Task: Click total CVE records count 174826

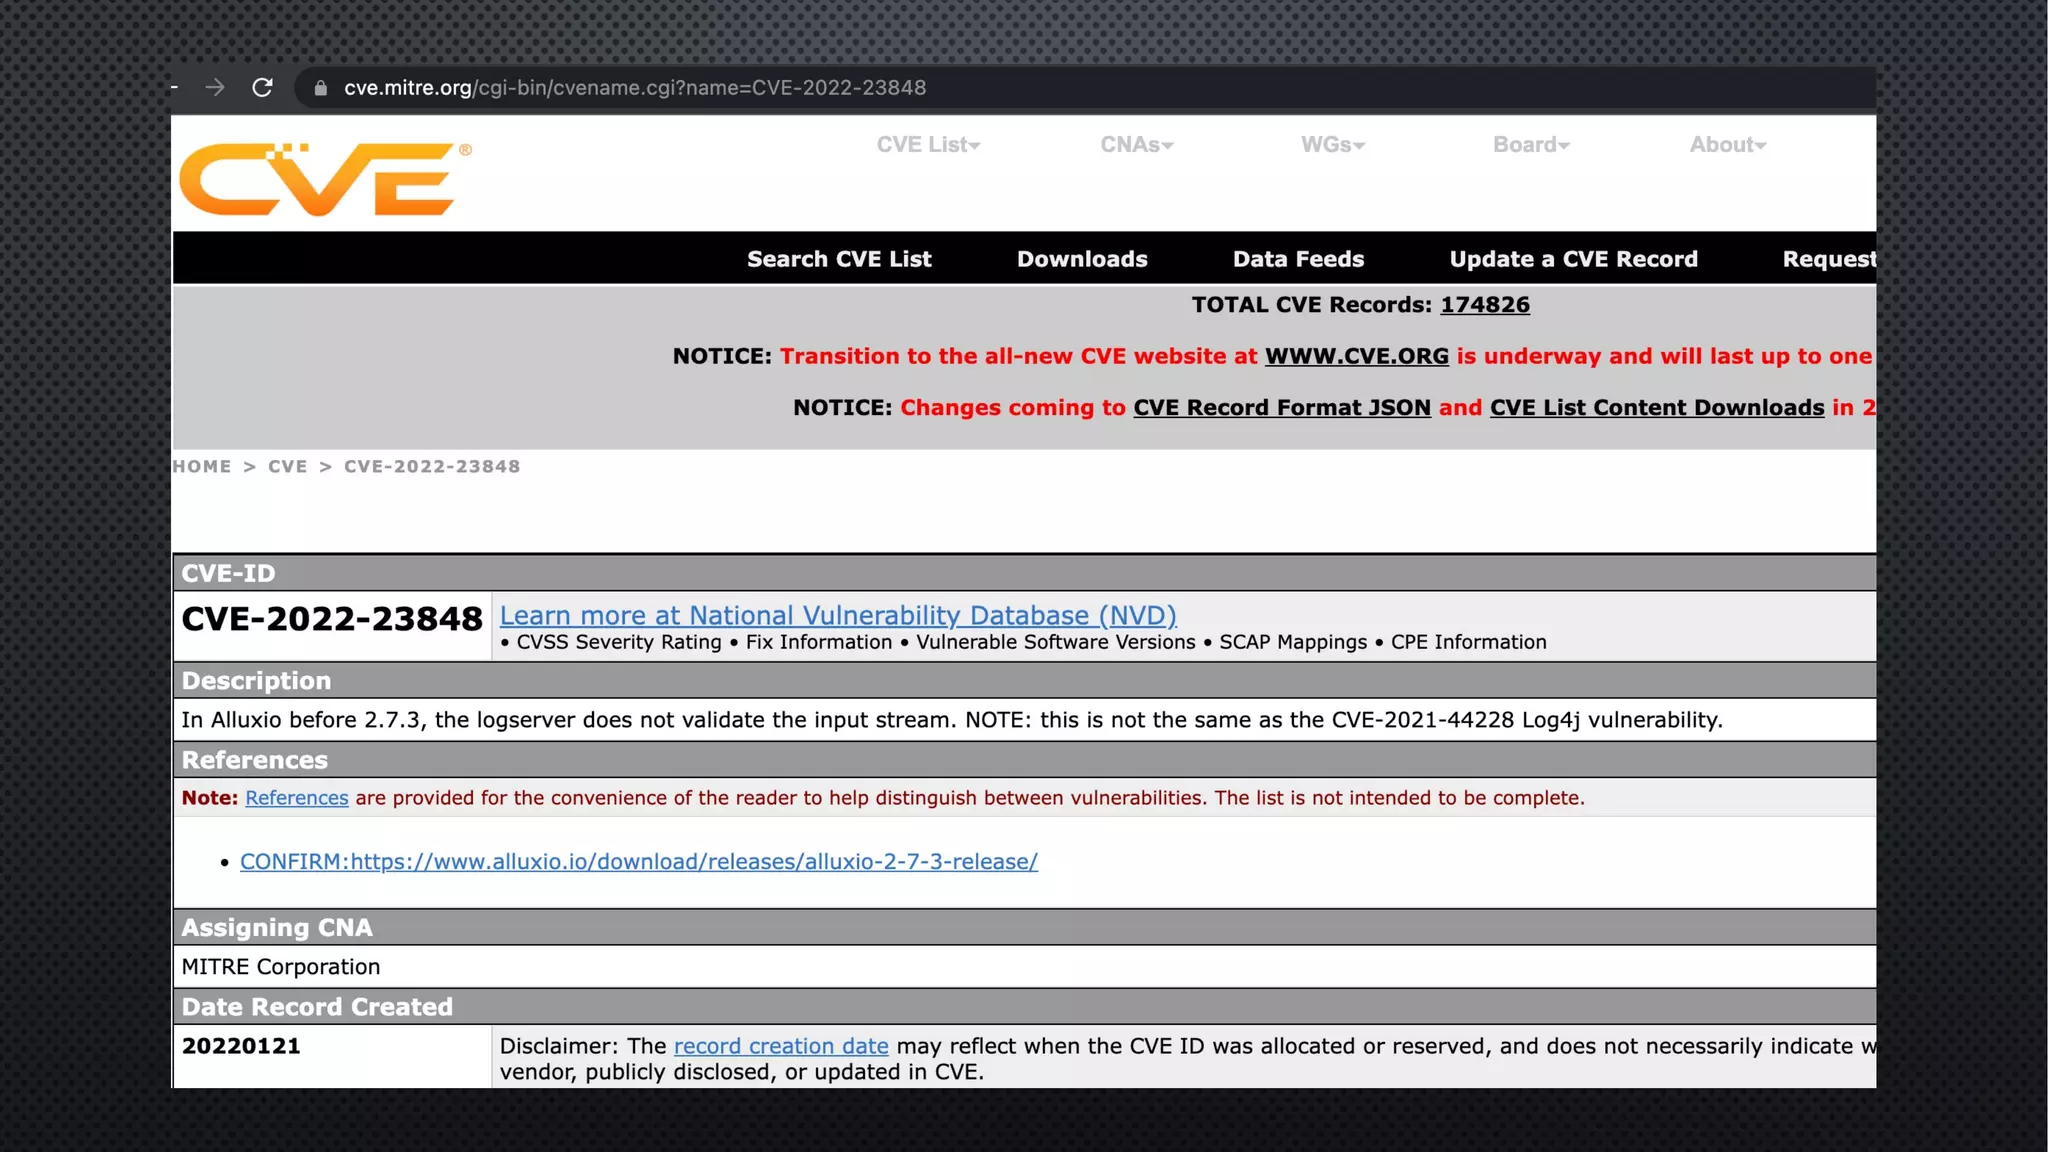Action: pyautogui.click(x=1484, y=305)
